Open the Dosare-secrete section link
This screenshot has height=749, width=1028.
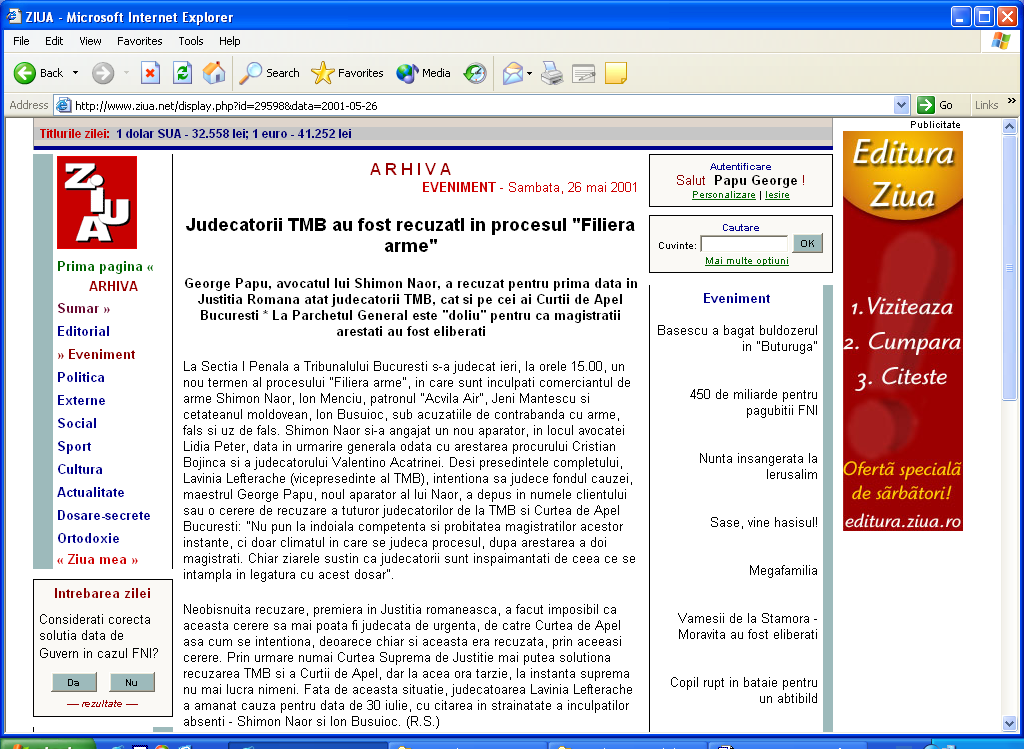104,515
